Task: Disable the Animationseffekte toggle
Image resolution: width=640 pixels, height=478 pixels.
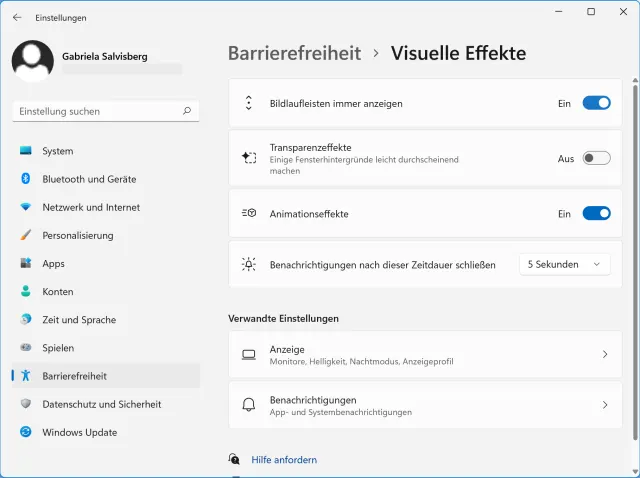Action: click(x=596, y=213)
